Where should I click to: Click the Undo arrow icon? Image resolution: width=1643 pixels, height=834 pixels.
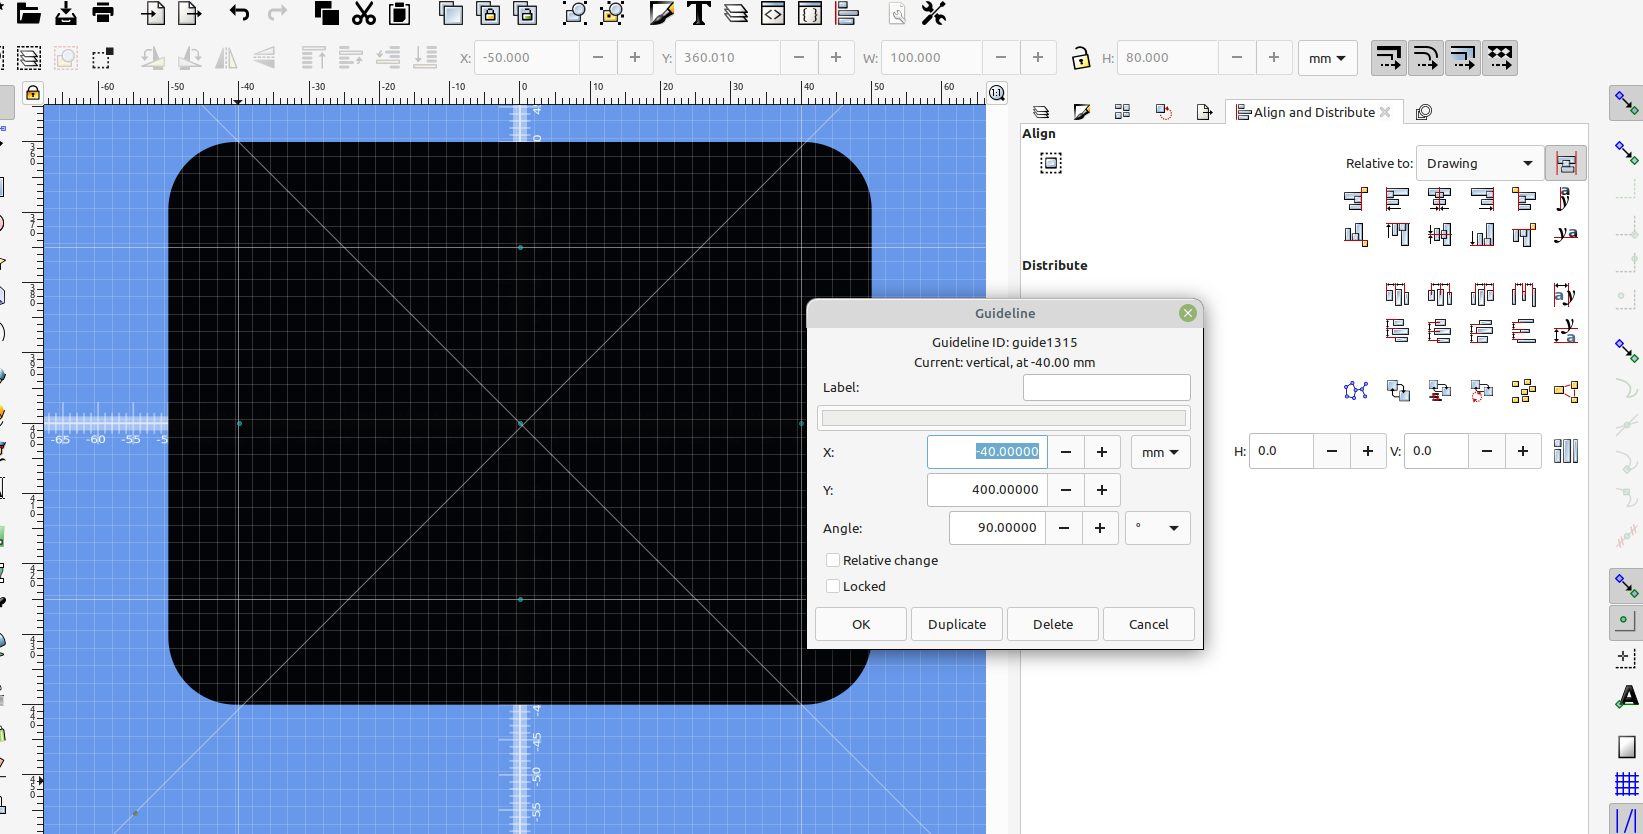[239, 13]
